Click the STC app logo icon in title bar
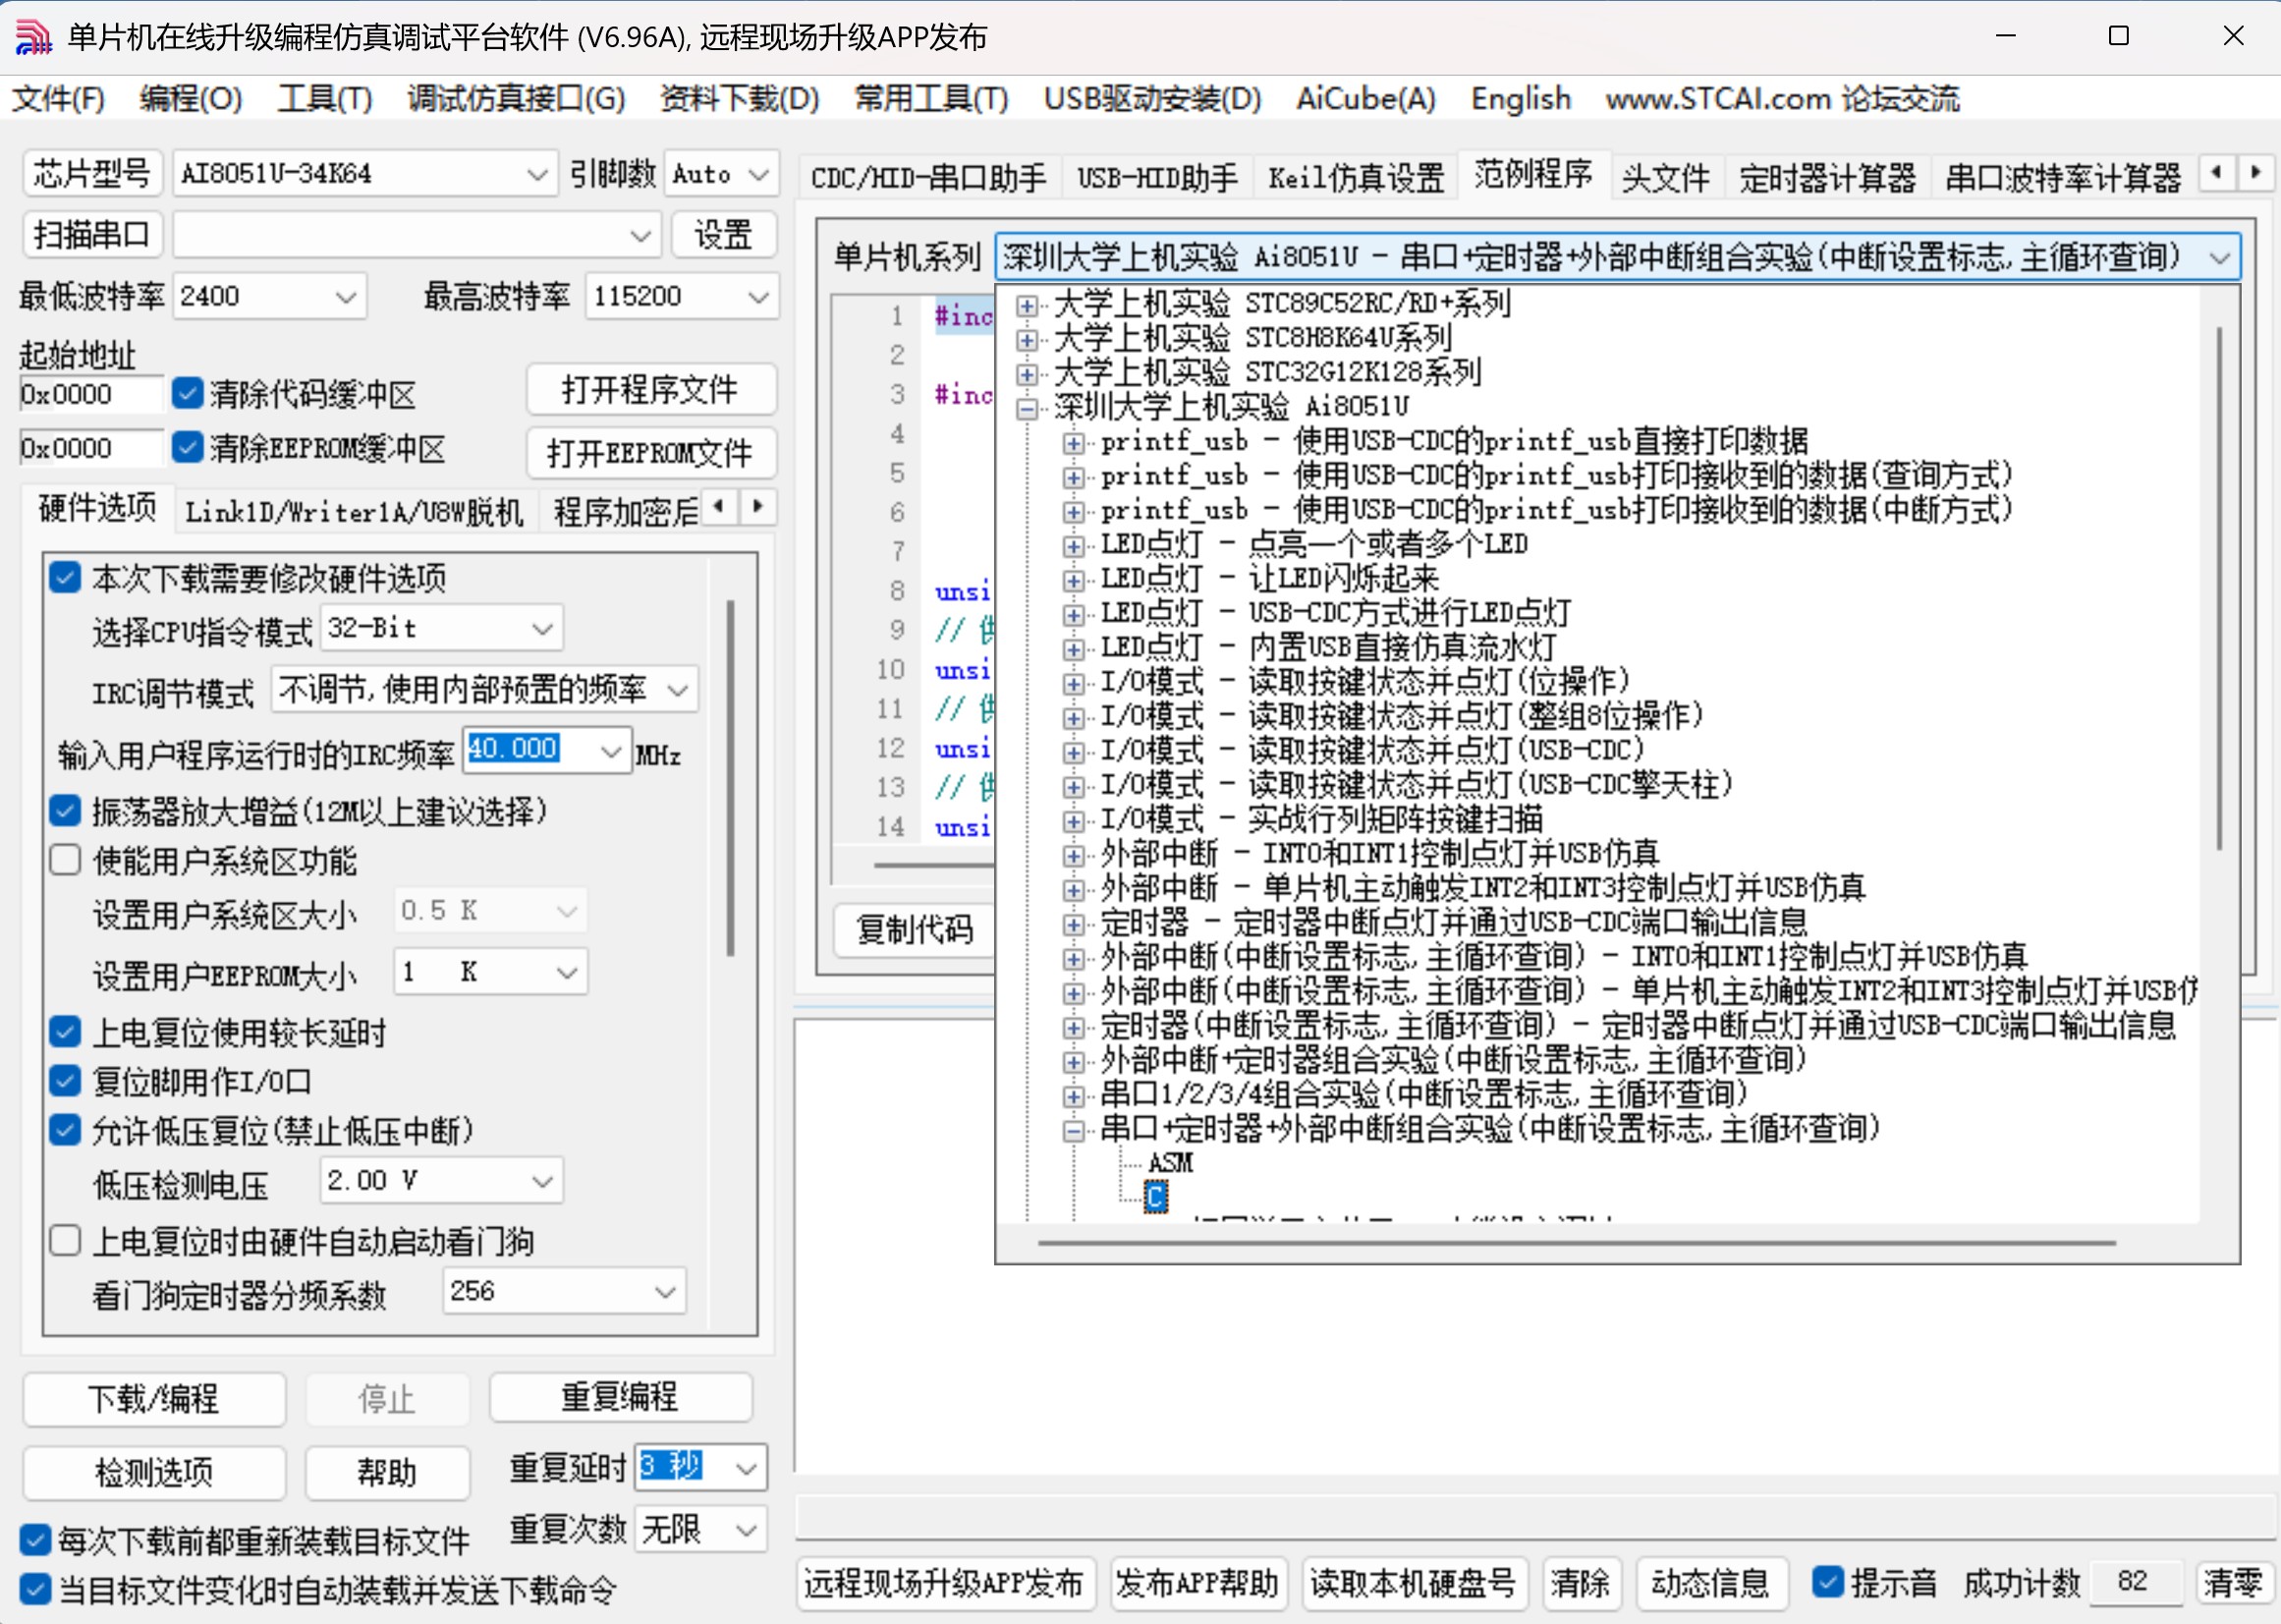The image size is (2281, 1624). (x=34, y=37)
